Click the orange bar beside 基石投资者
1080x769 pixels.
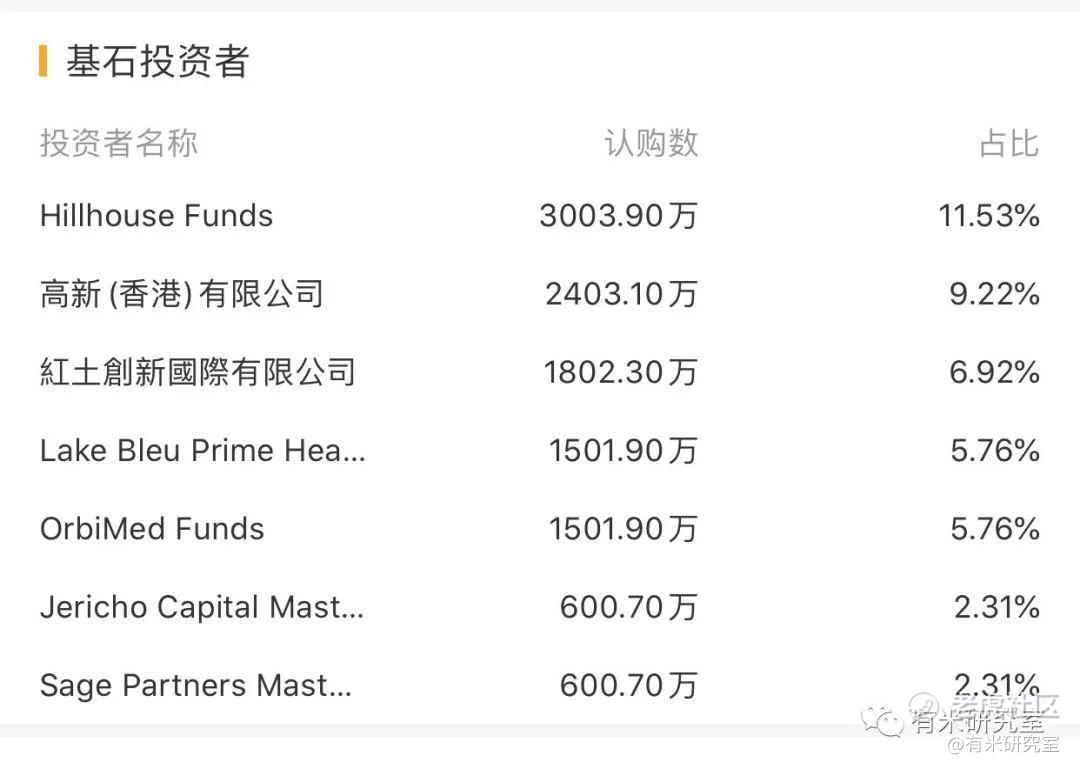pos(43,61)
